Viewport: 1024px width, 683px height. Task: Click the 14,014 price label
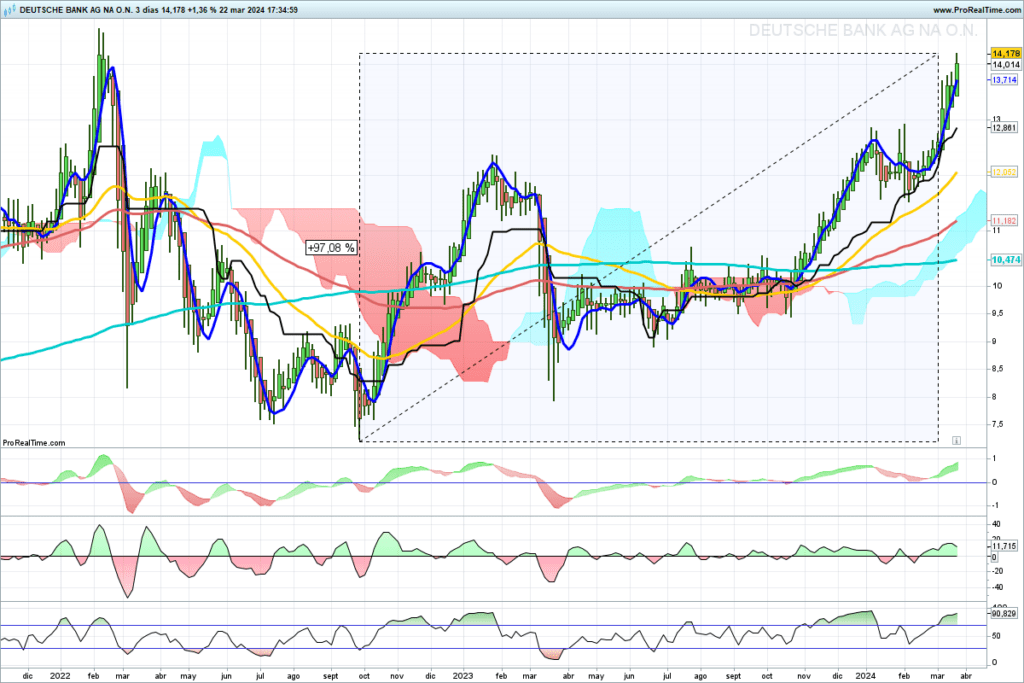coord(1006,65)
